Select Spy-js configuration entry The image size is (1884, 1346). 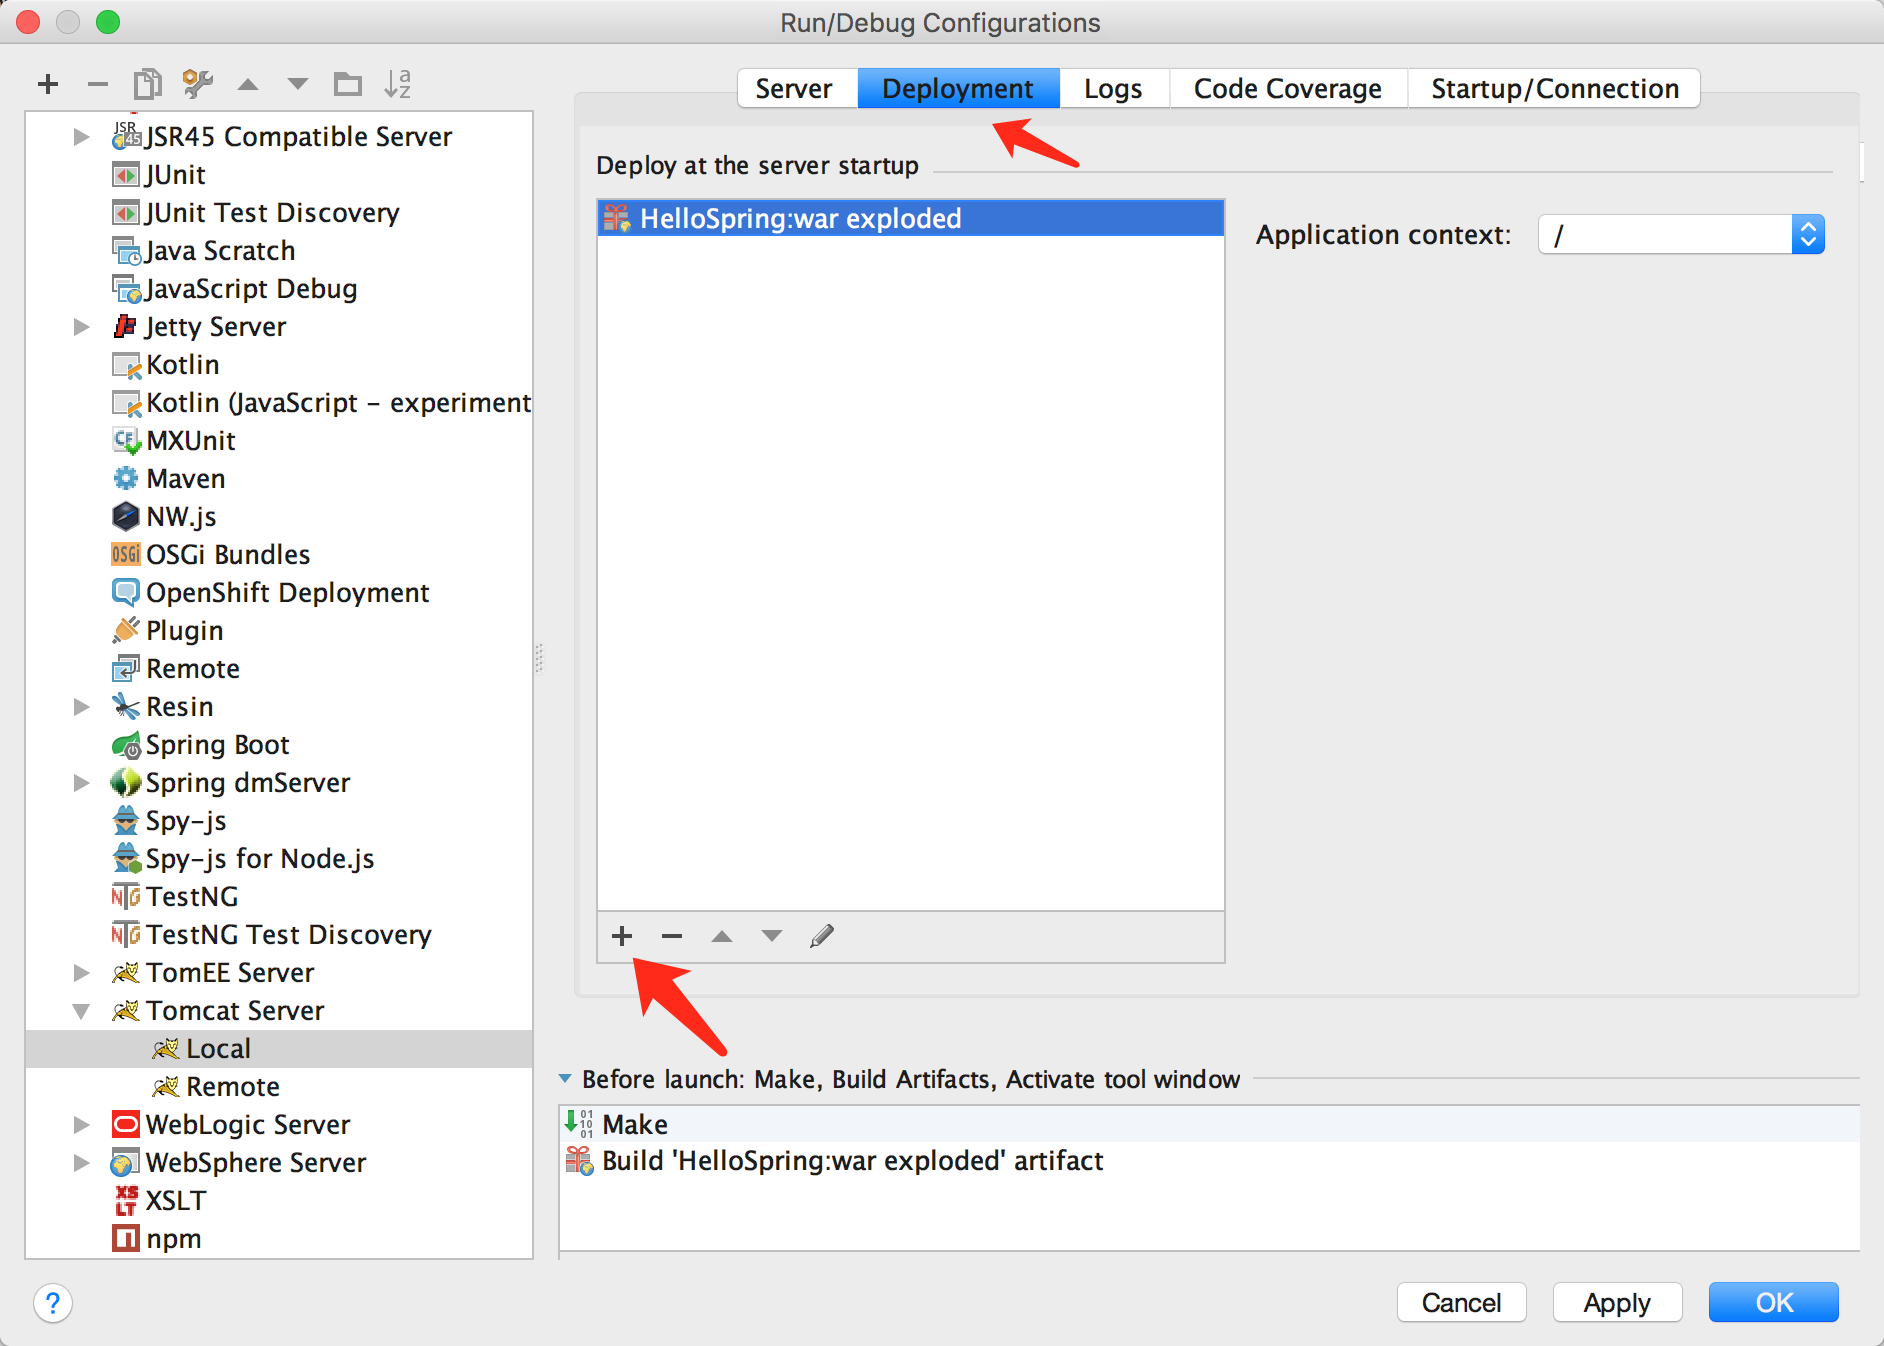click(x=279, y=821)
